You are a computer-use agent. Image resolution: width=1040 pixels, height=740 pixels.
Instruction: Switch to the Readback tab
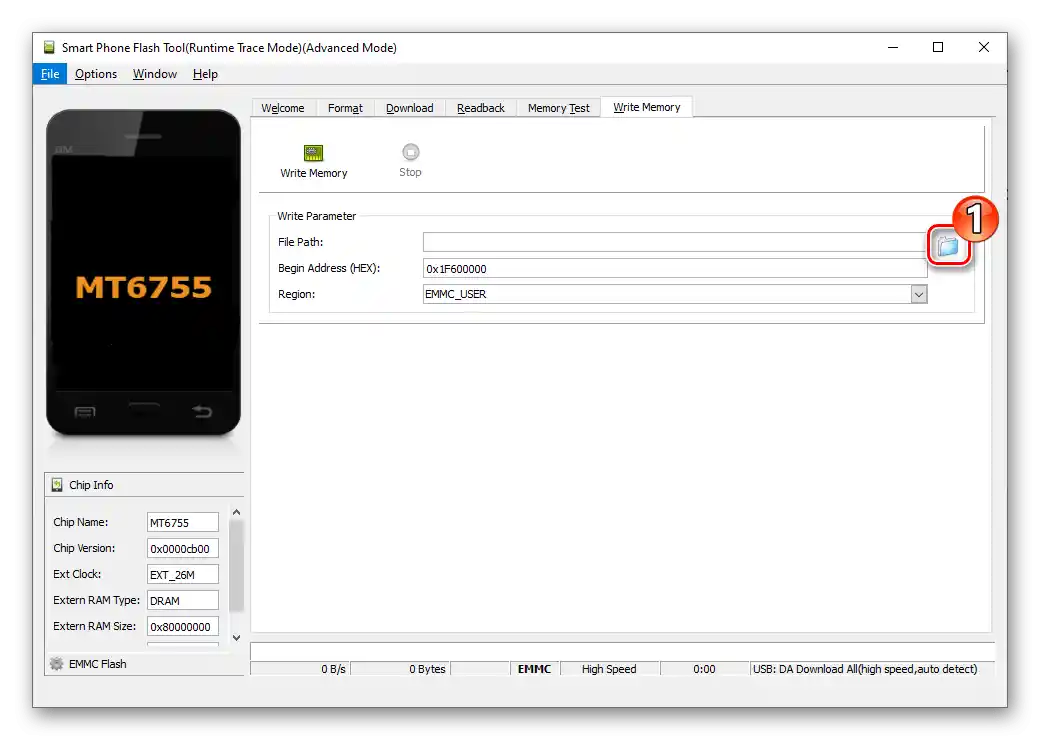(480, 107)
